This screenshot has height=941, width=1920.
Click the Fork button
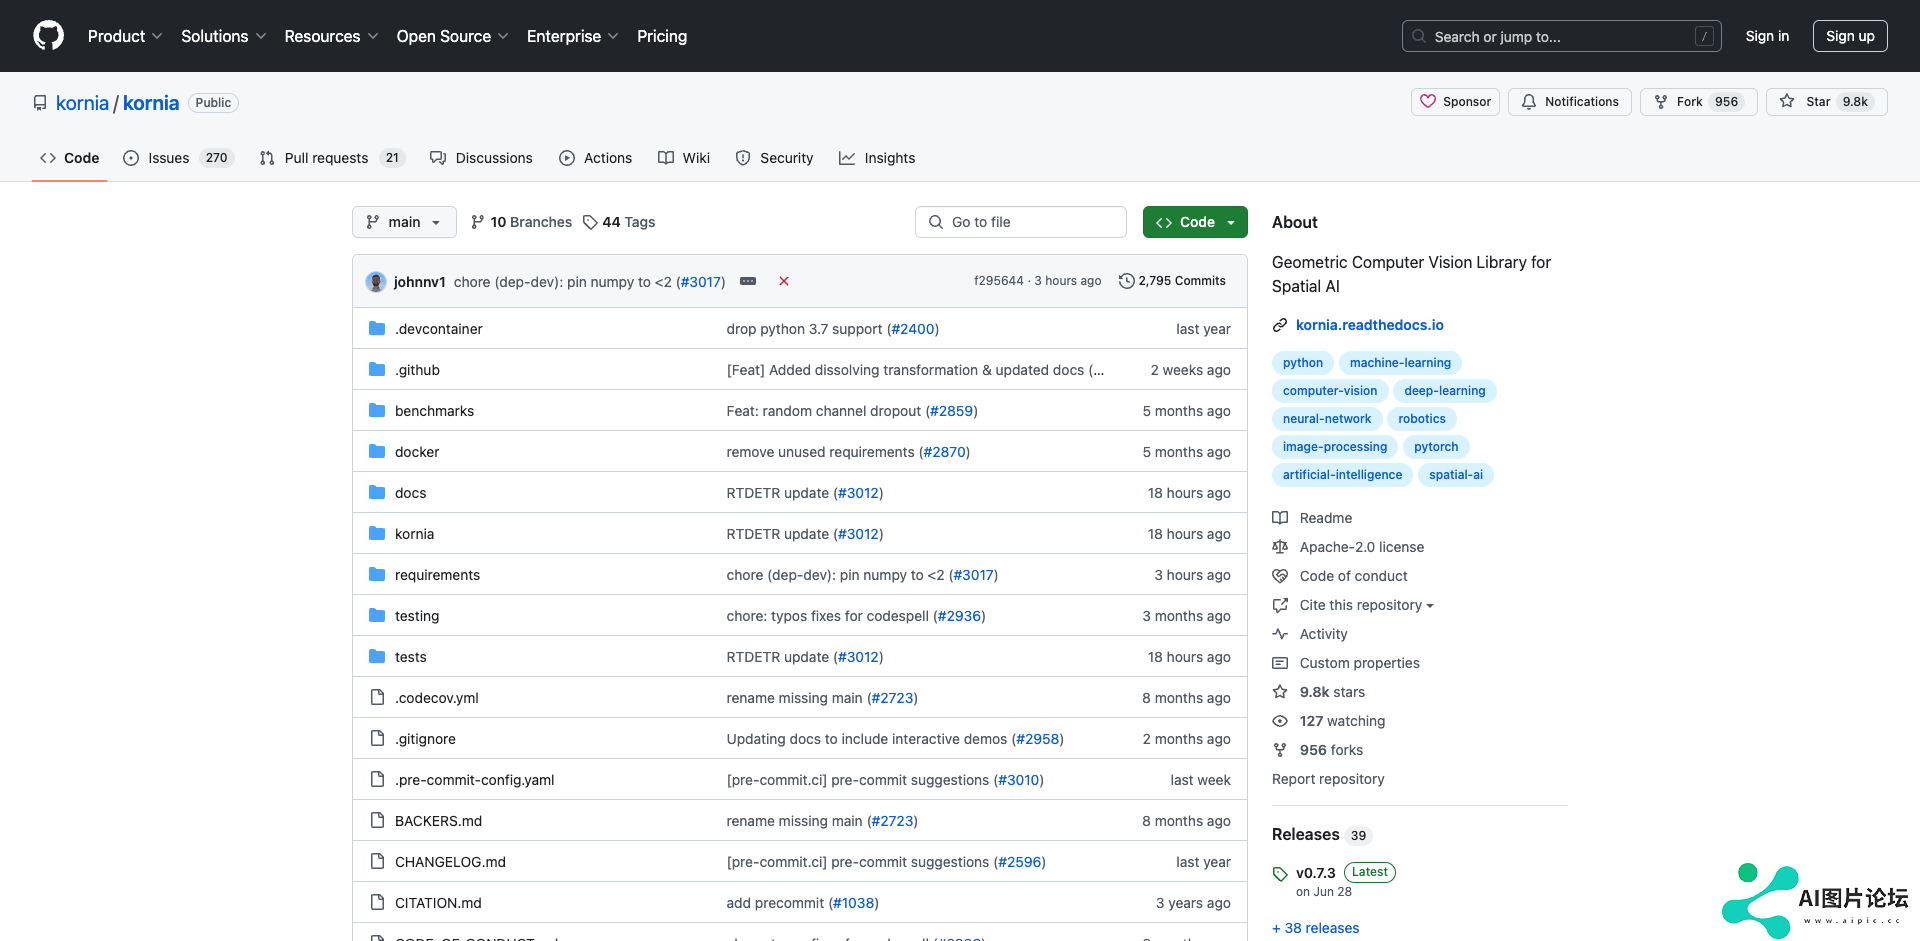pos(1698,102)
